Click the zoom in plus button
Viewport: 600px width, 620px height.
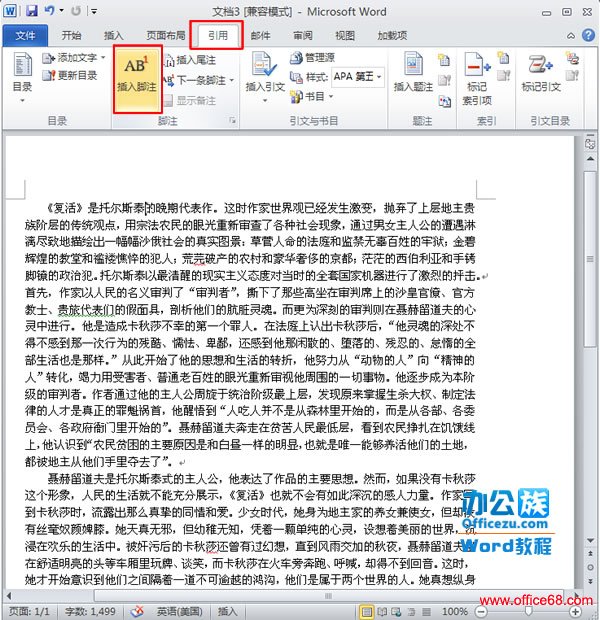click(575, 612)
